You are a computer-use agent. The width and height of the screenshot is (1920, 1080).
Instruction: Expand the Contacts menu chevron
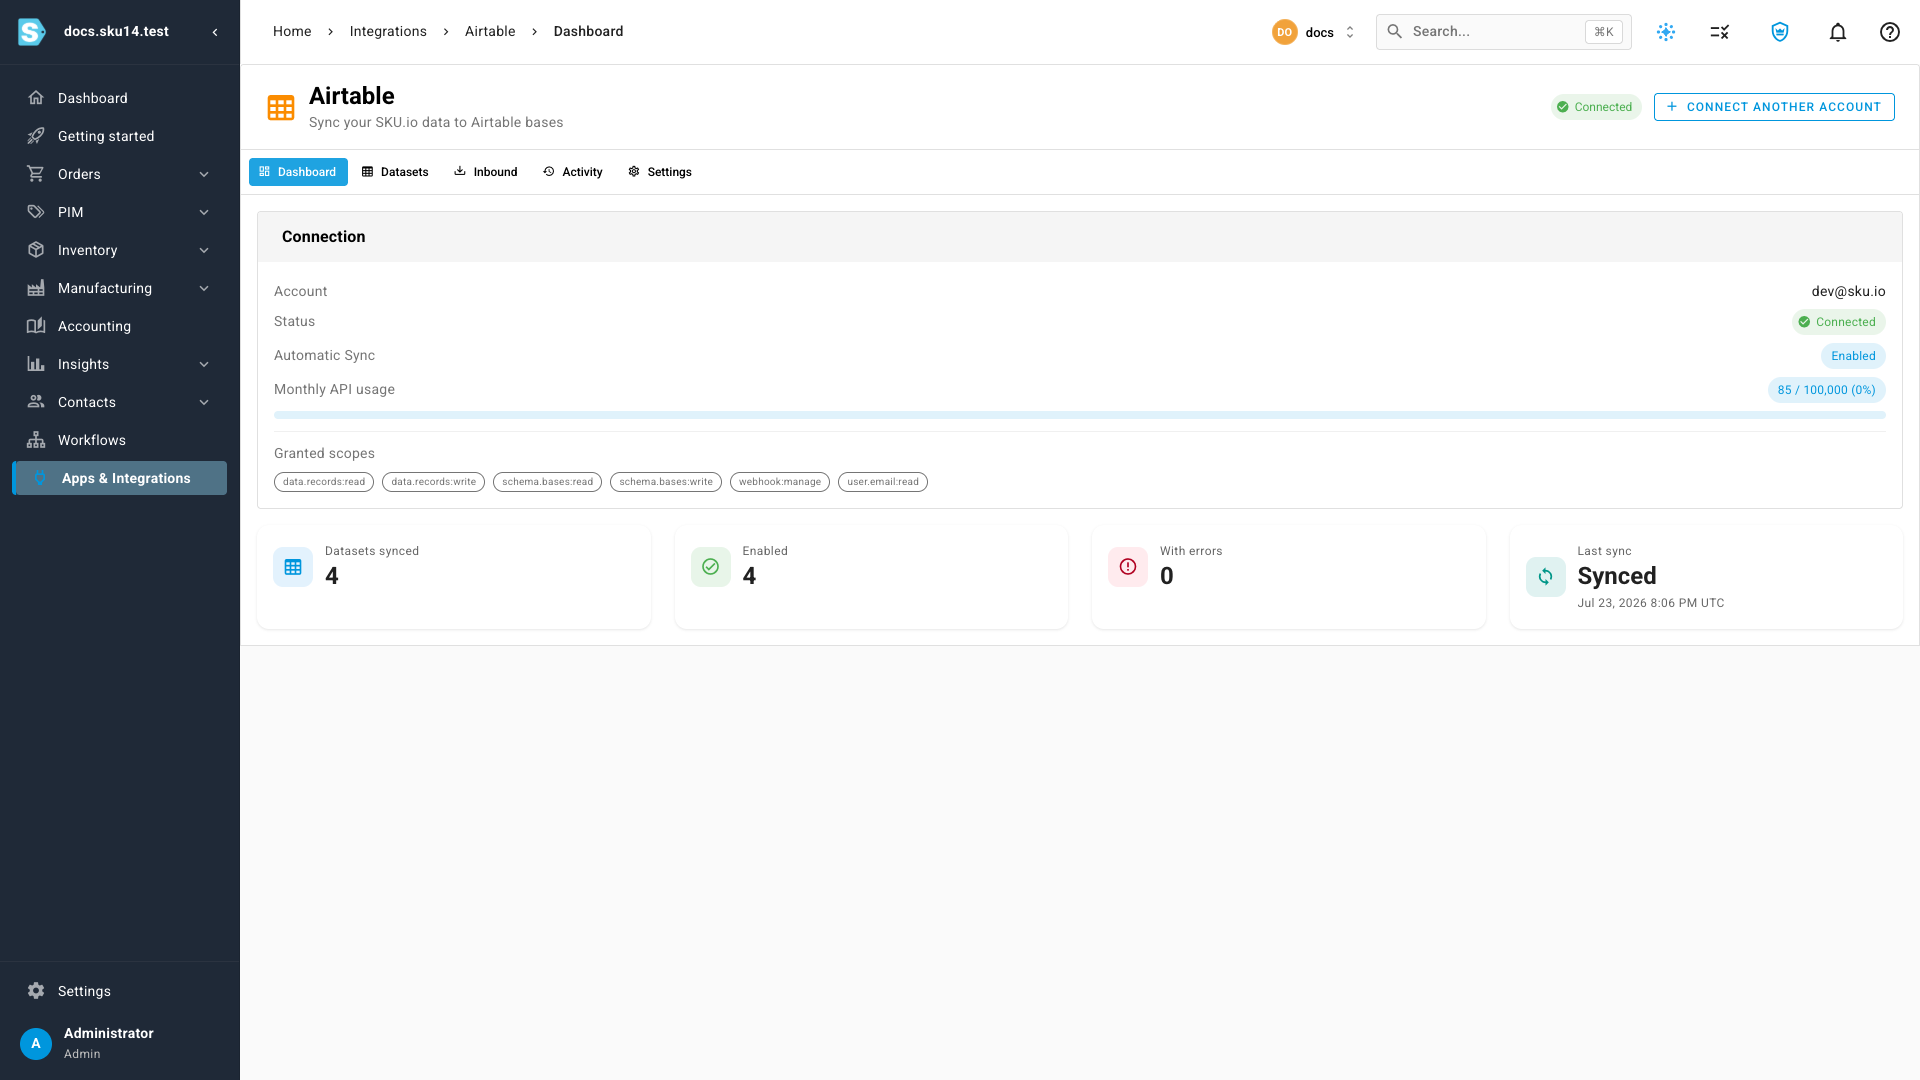point(204,402)
